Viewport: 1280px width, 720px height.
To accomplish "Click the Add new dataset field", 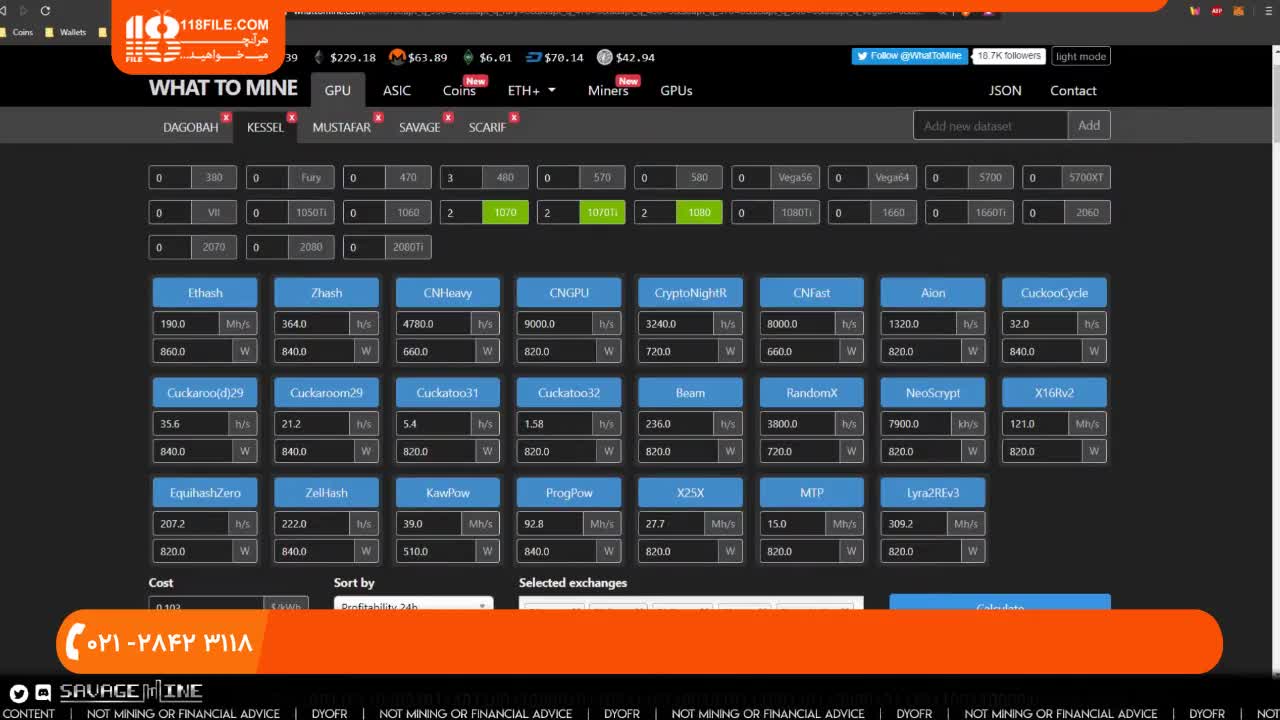I will coord(990,126).
